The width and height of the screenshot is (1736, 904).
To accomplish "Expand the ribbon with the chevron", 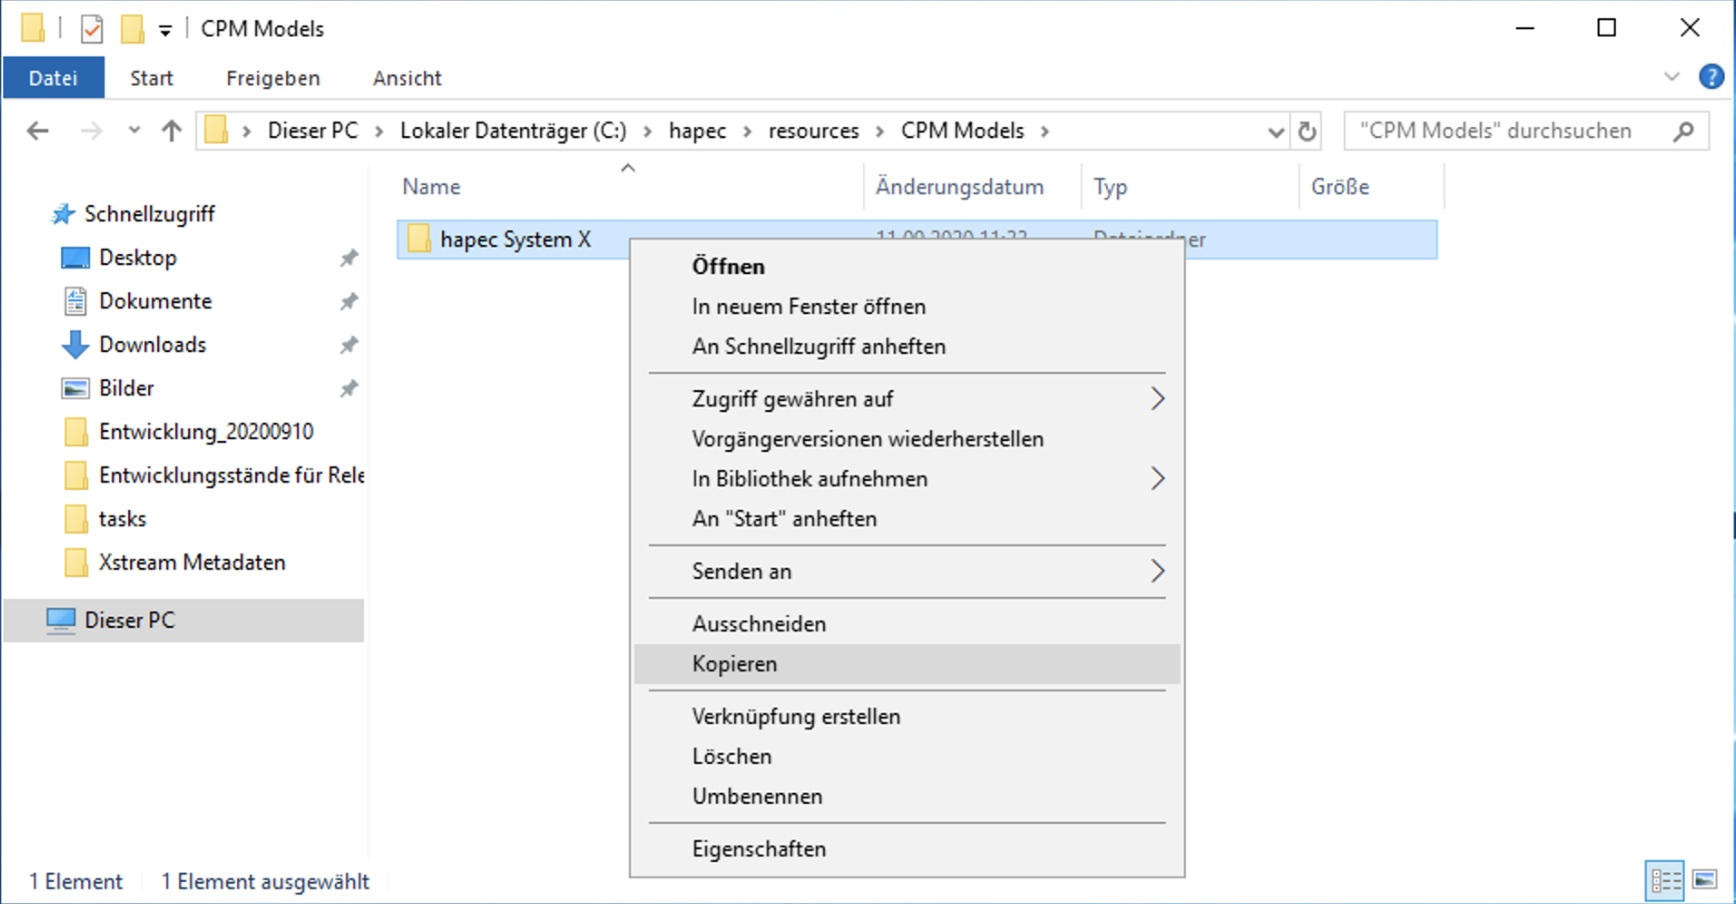I will click(x=1671, y=77).
